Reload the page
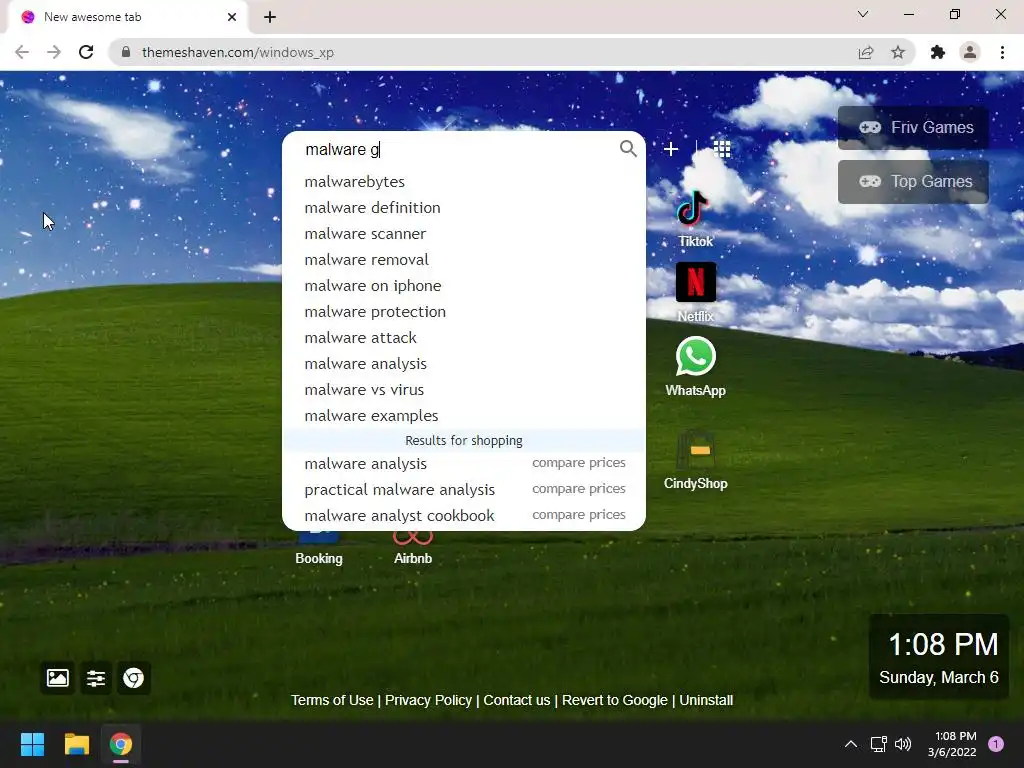The width and height of the screenshot is (1024, 768). pos(86,52)
